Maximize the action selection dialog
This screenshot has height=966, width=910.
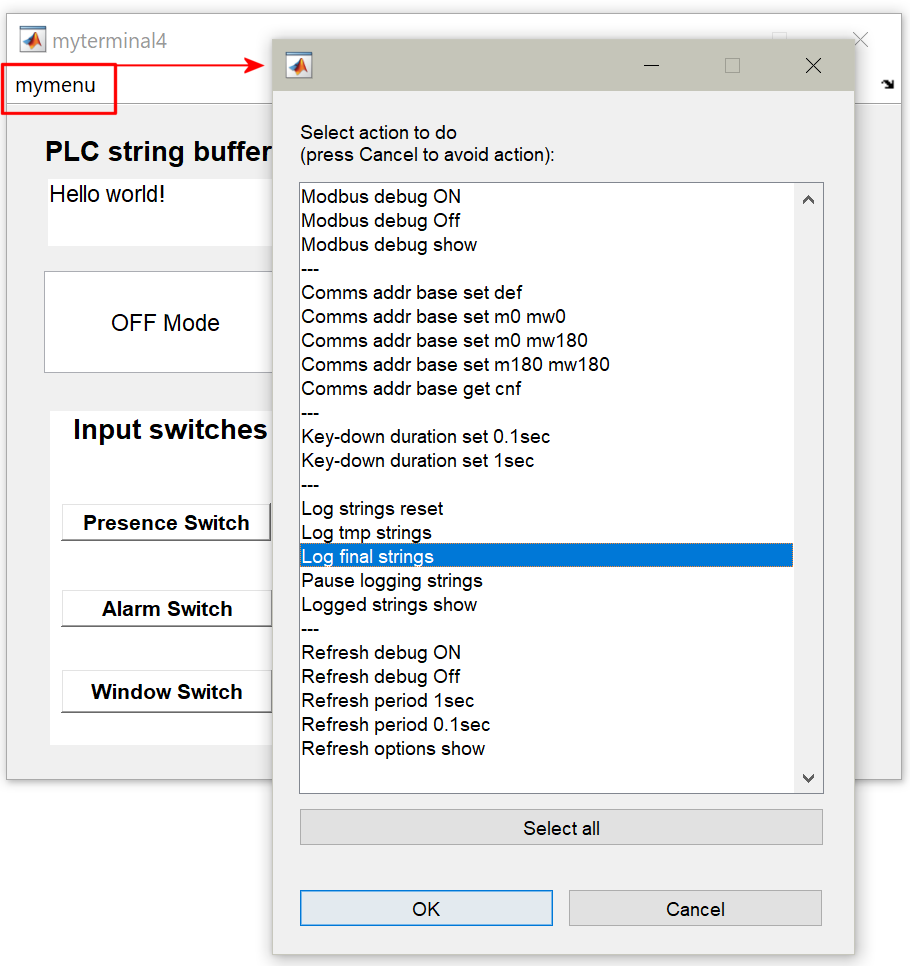pos(732,66)
